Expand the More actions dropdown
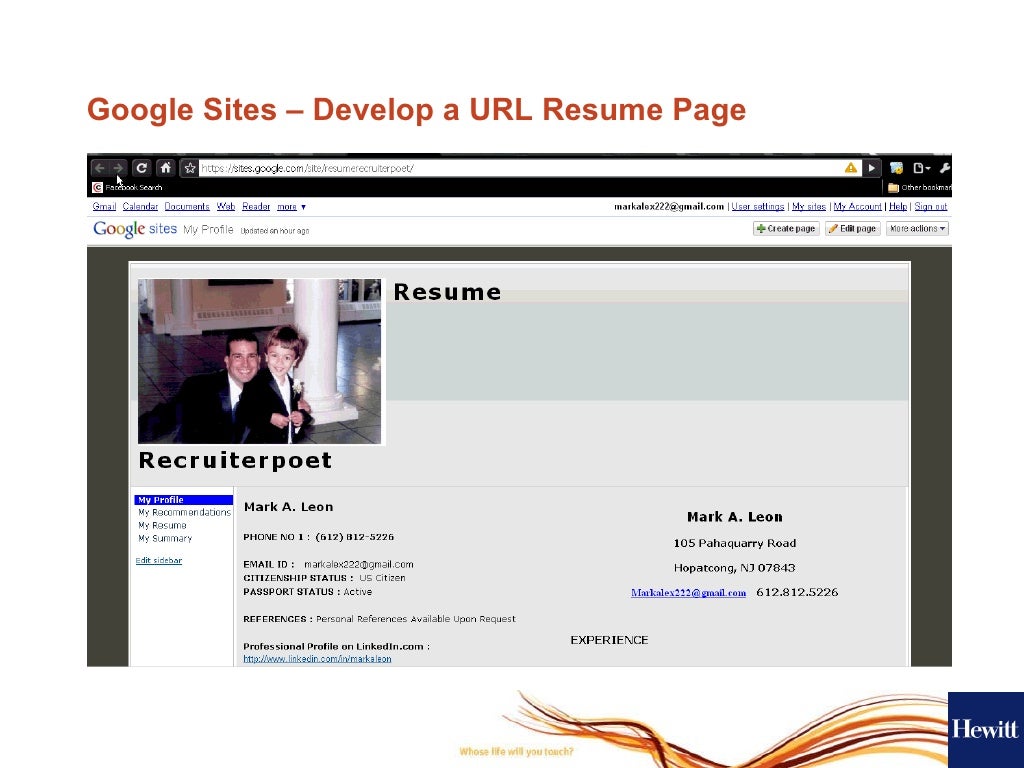Viewport: 1024px width, 768px height. click(917, 229)
